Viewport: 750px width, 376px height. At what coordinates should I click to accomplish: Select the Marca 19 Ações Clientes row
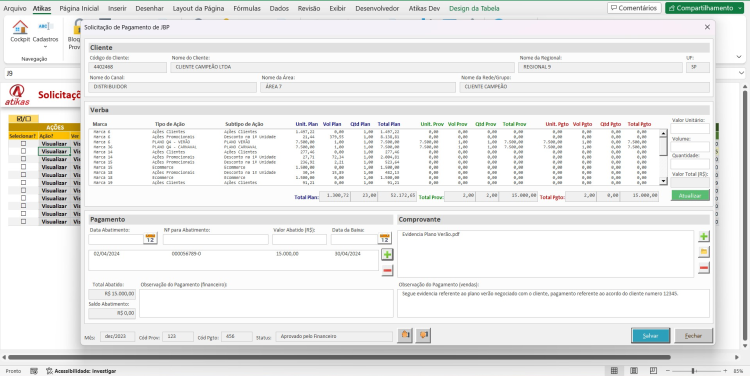tap(375, 182)
